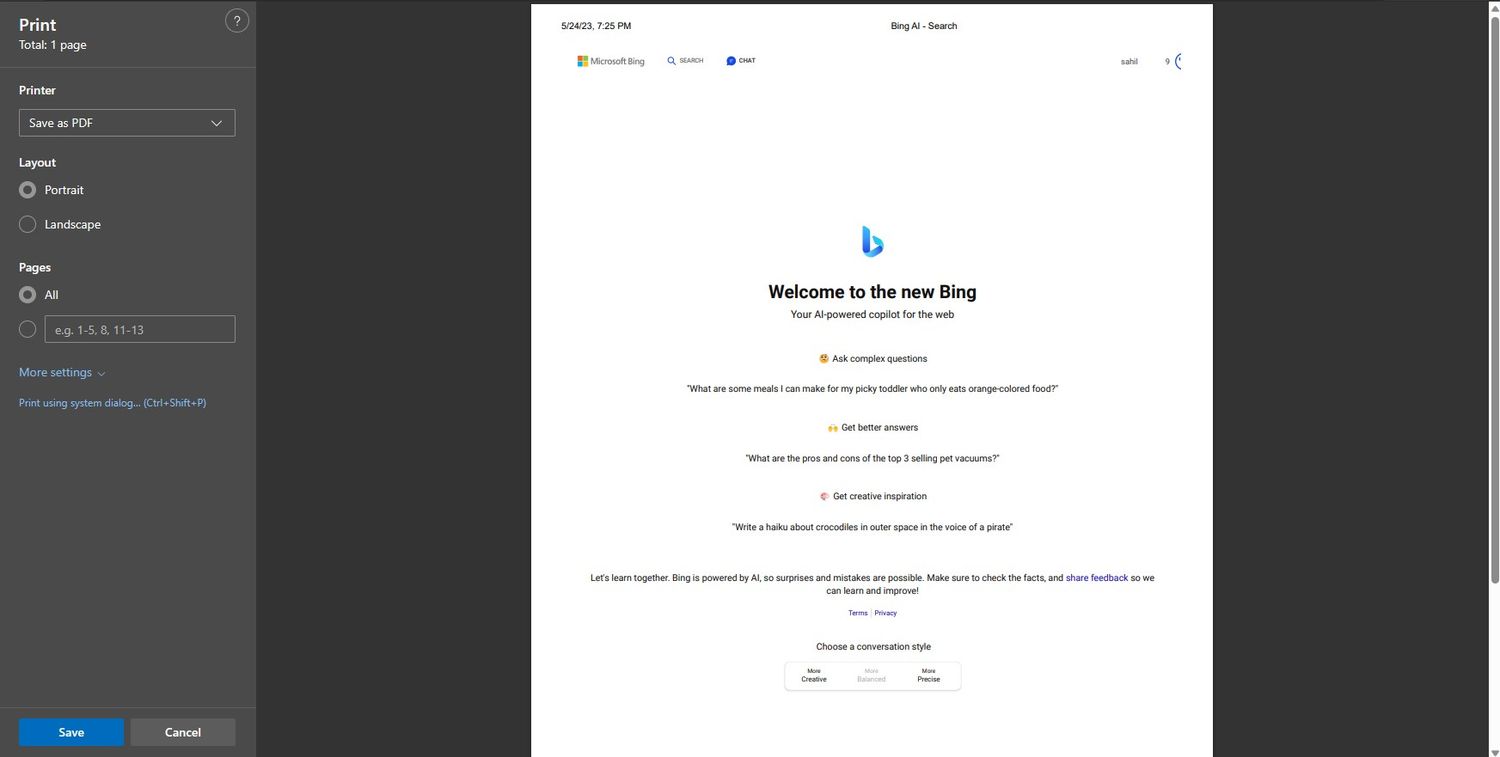The height and width of the screenshot is (757, 1500).
Task: Click the page range input field
Action: tap(140, 329)
